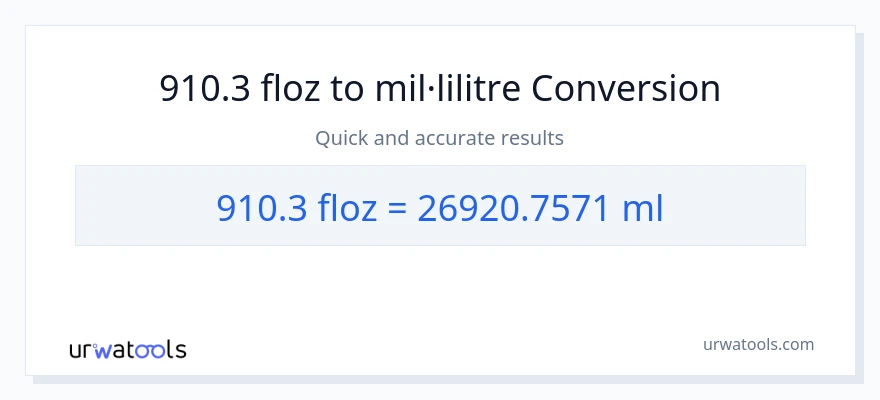Click the urwatools logo
The width and height of the screenshot is (880, 400).
coord(128,349)
